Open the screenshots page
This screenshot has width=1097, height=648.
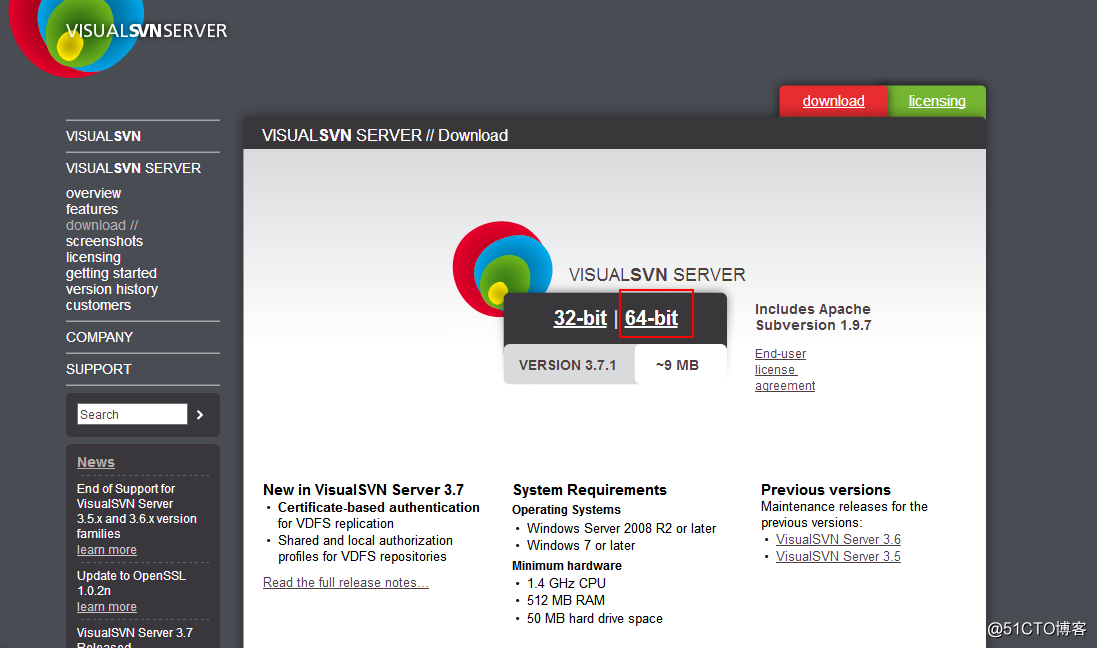pos(104,241)
